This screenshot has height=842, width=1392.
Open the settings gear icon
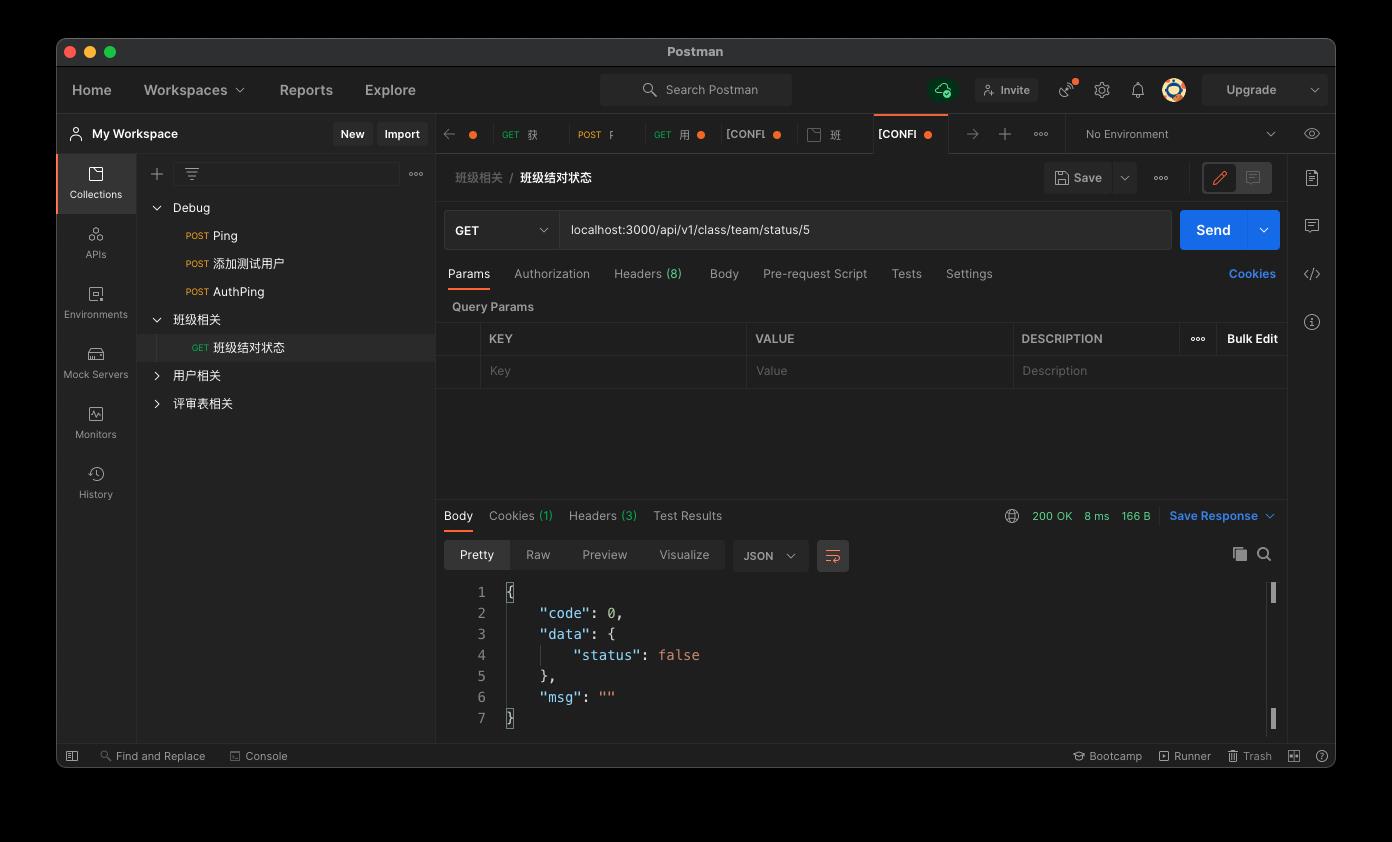coord(1102,90)
